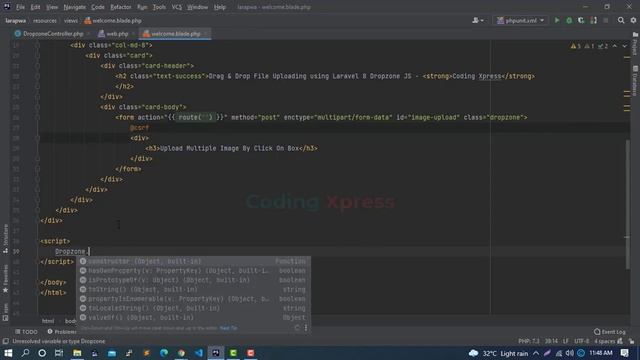640x360 pixels.
Task: Open the phpunit.xml run configuration dropdown
Action: (x=520, y=20)
